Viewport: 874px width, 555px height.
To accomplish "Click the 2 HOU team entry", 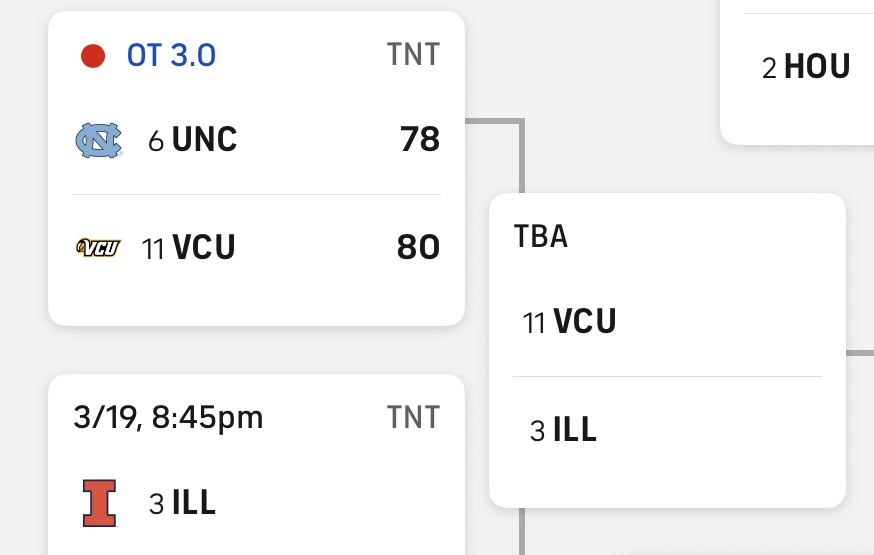I will [x=806, y=68].
